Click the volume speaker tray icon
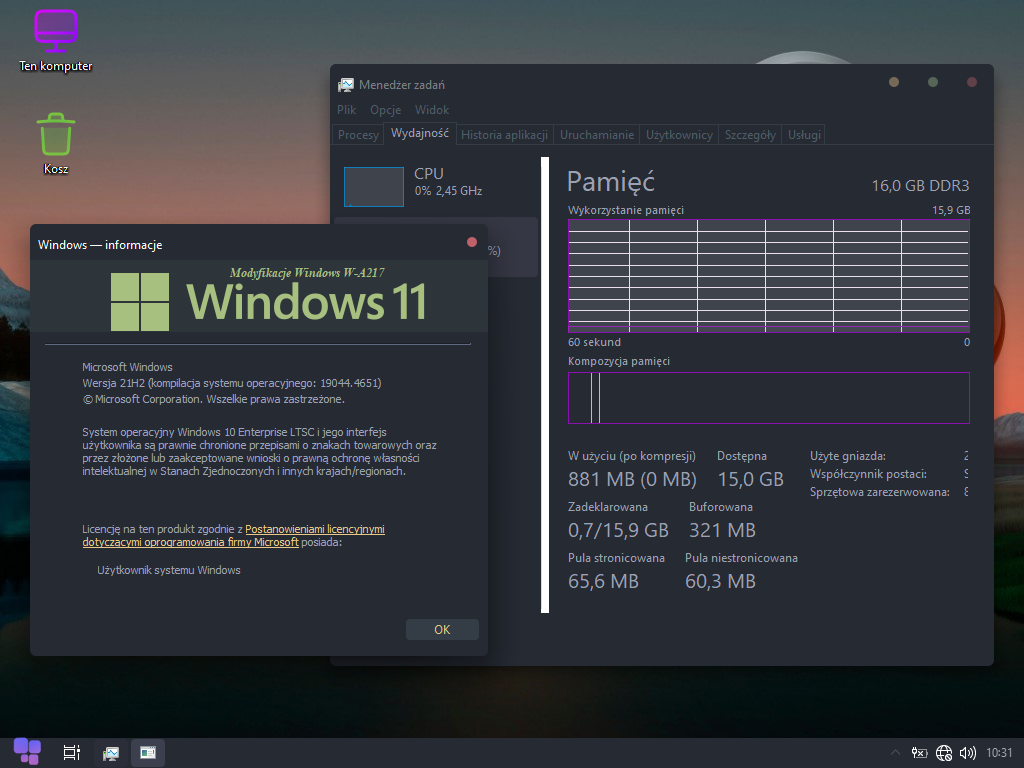The height and width of the screenshot is (768, 1024). (x=967, y=753)
